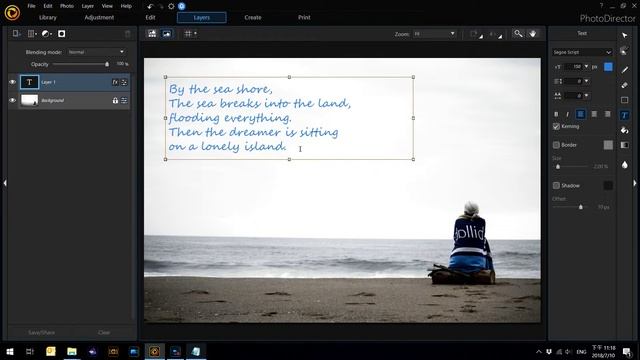Select the Text tool icon
Screen dimensions: 640x360
coord(624,116)
